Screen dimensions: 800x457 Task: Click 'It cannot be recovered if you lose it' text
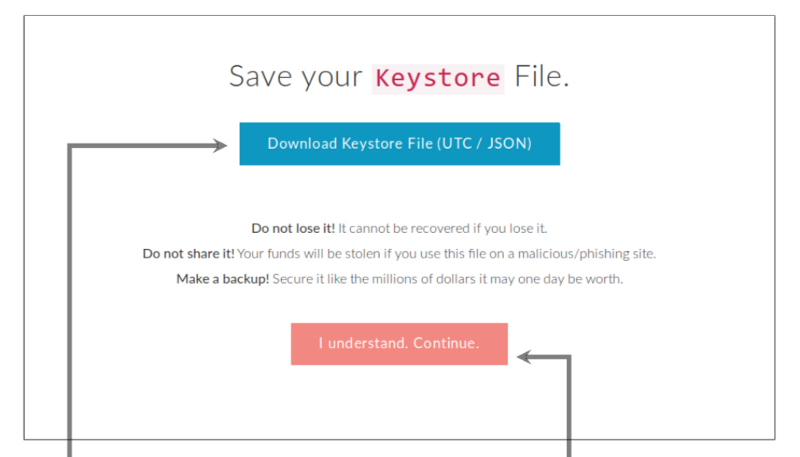[x=442, y=228]
